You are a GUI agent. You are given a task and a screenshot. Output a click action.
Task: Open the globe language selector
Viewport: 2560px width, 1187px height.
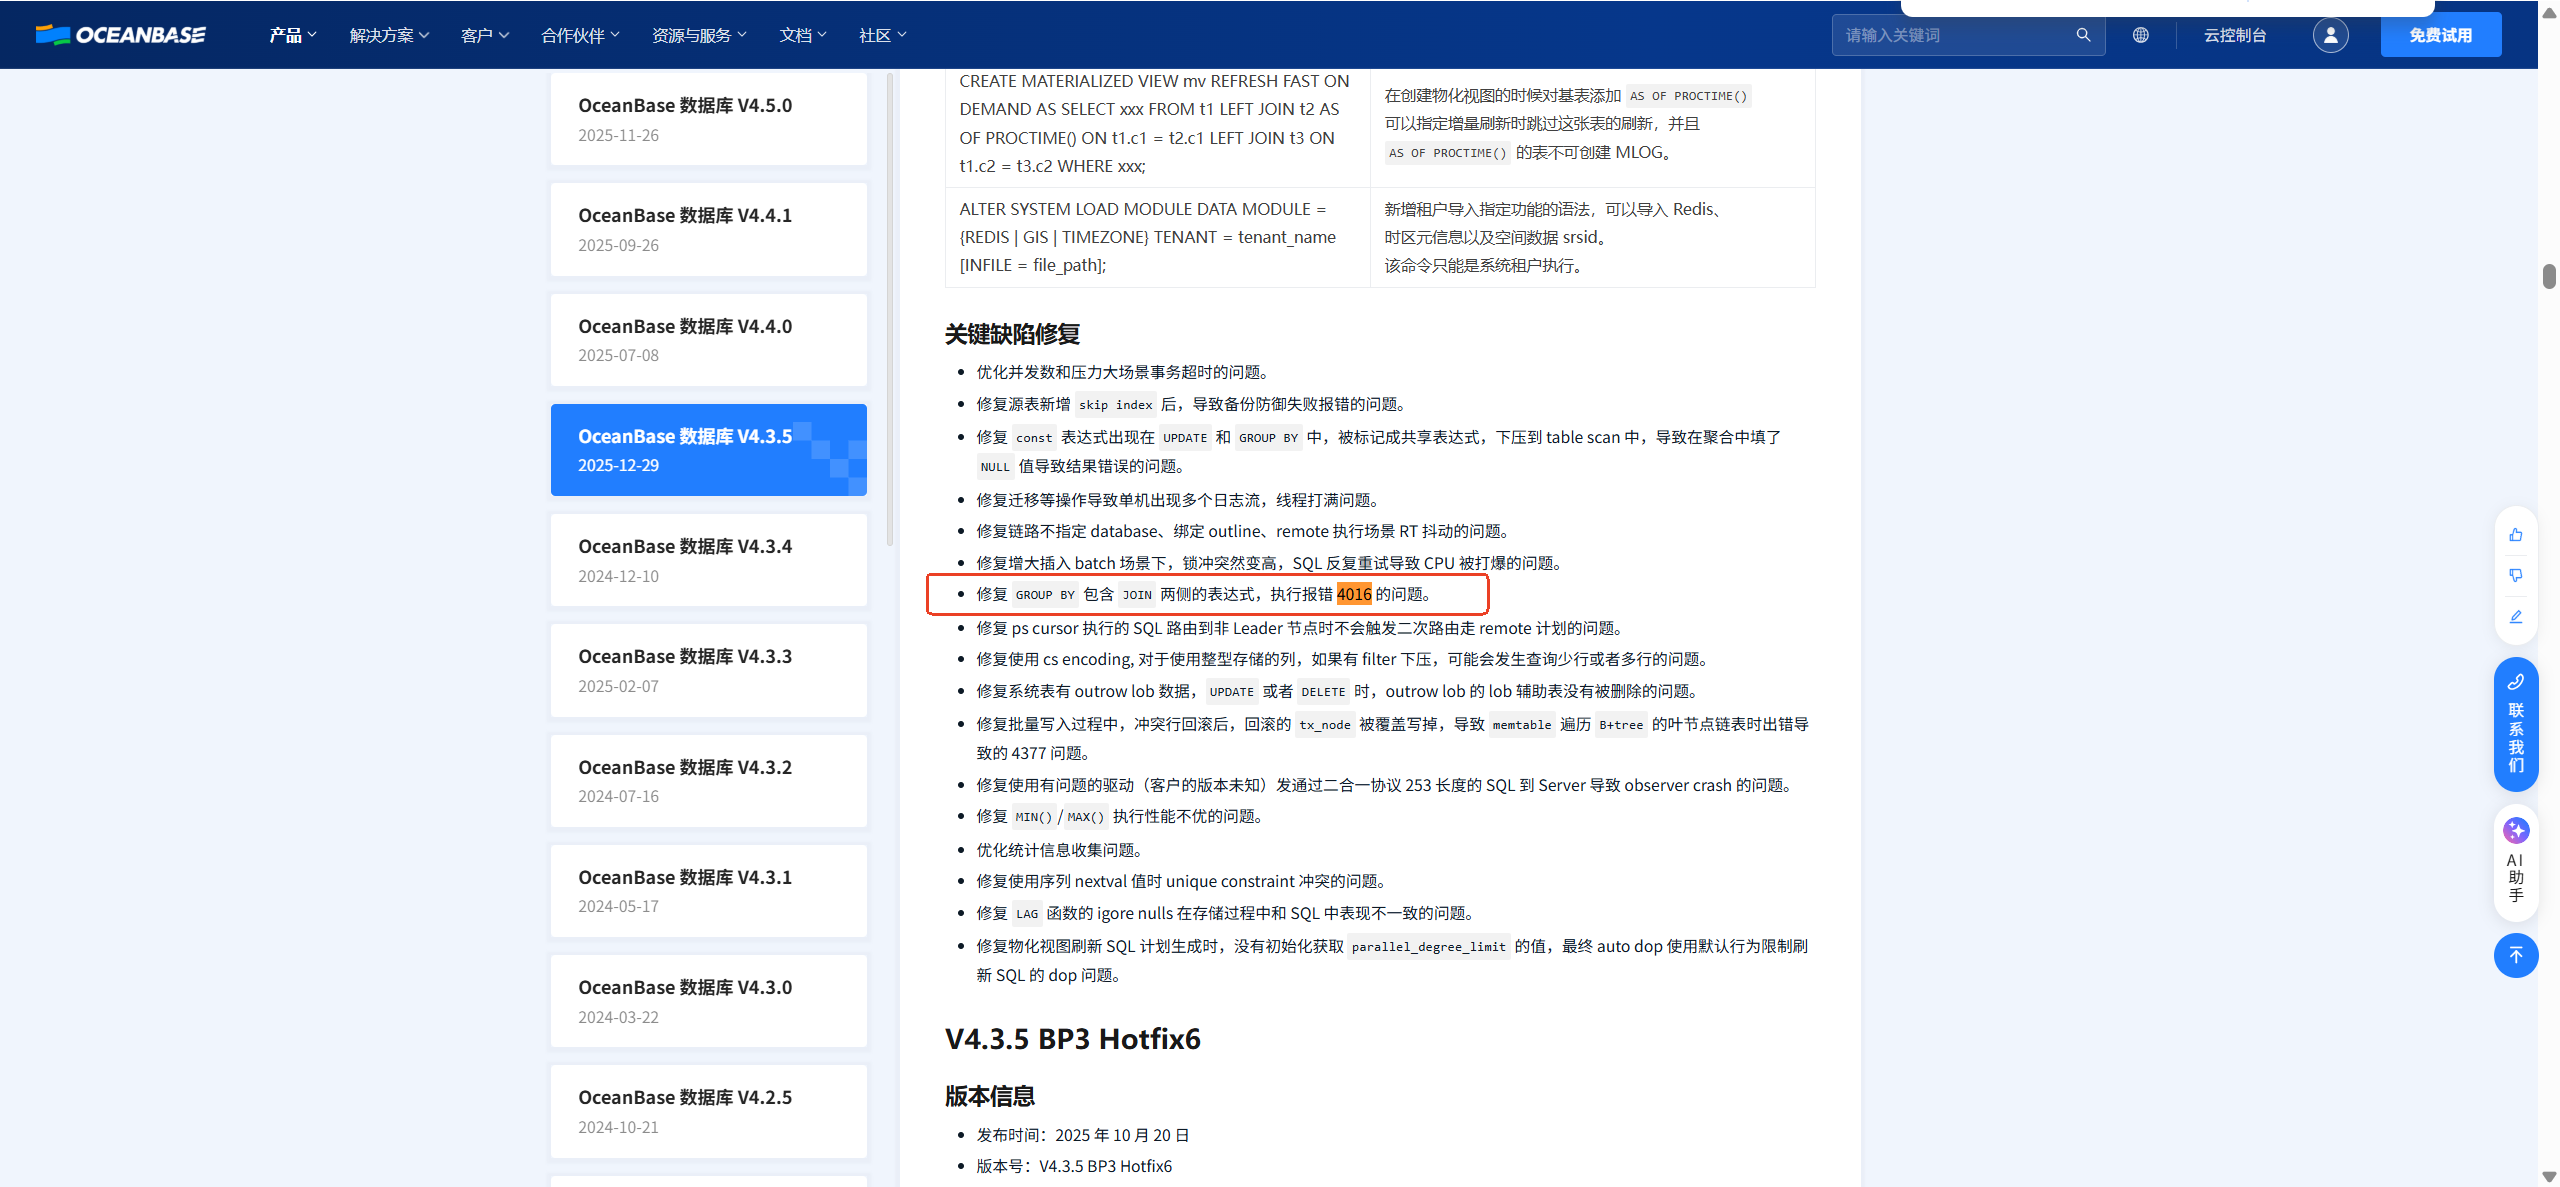point(2140,35)
